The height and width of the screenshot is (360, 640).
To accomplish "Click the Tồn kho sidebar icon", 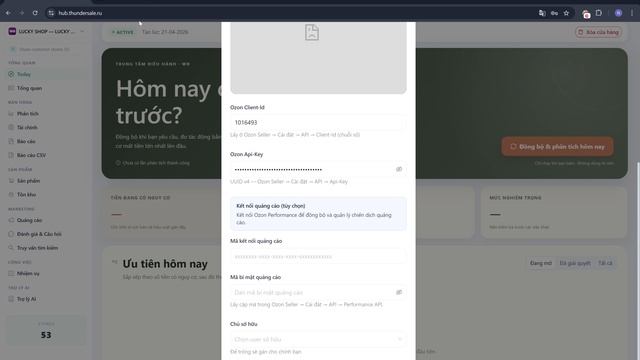I will [x=11, y=195].
